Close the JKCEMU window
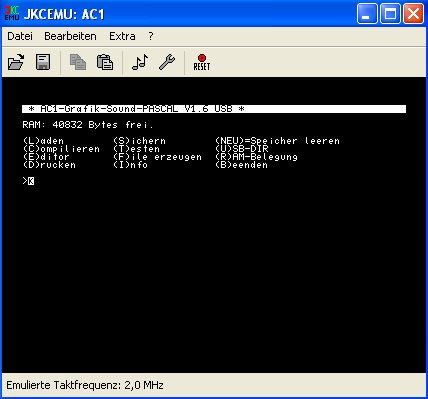 tap(413, 14)
